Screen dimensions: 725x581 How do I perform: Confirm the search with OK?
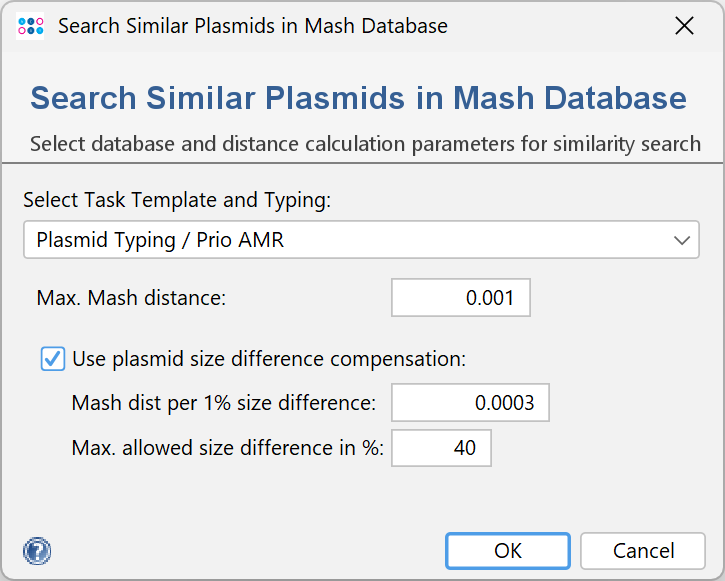coord(508,551)
